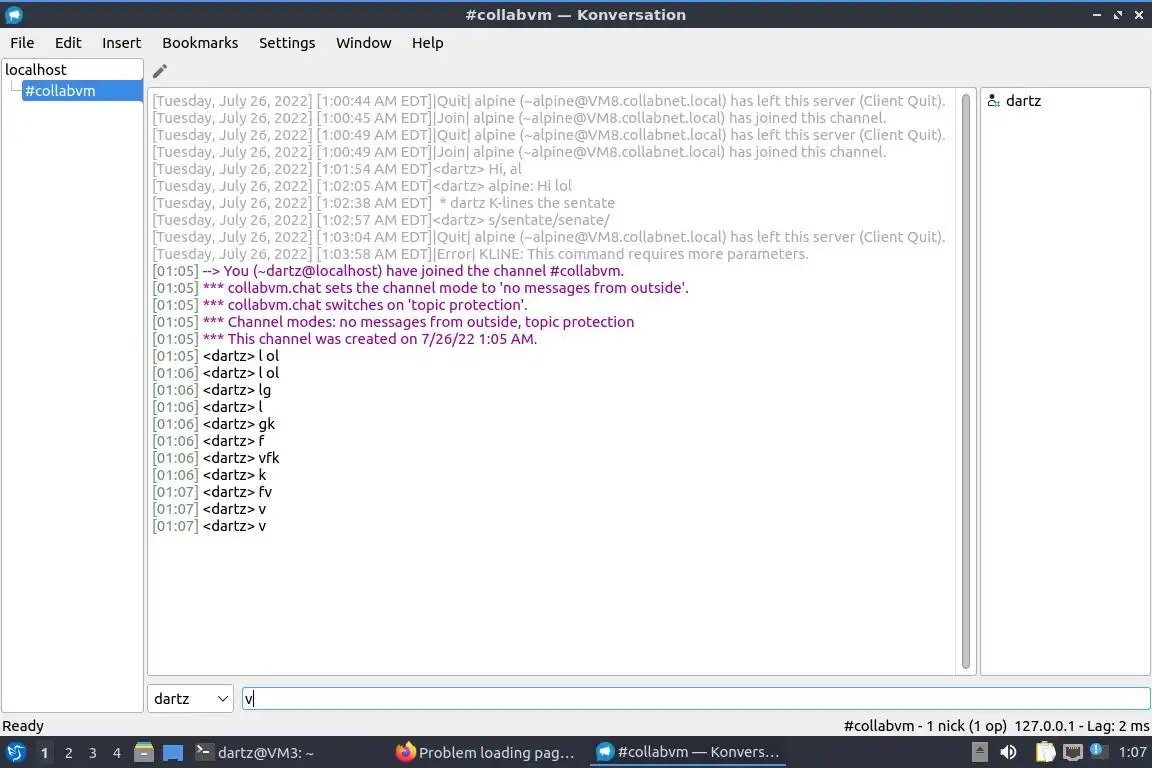Open the Insert menu
Screen dimensions: 1152x768
[121, 43]
